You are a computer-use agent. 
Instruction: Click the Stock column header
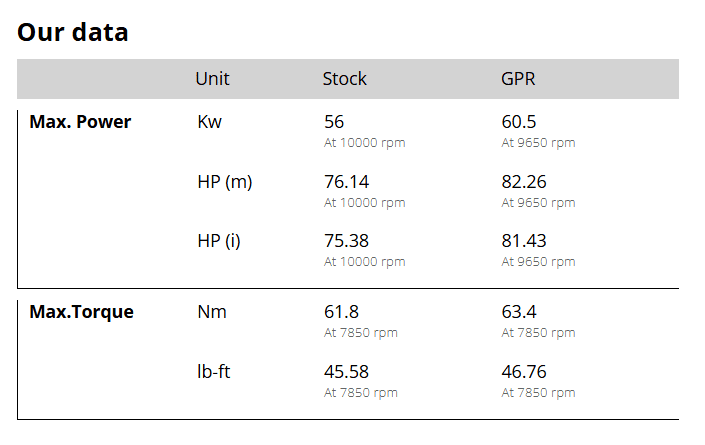click(344, 79)
